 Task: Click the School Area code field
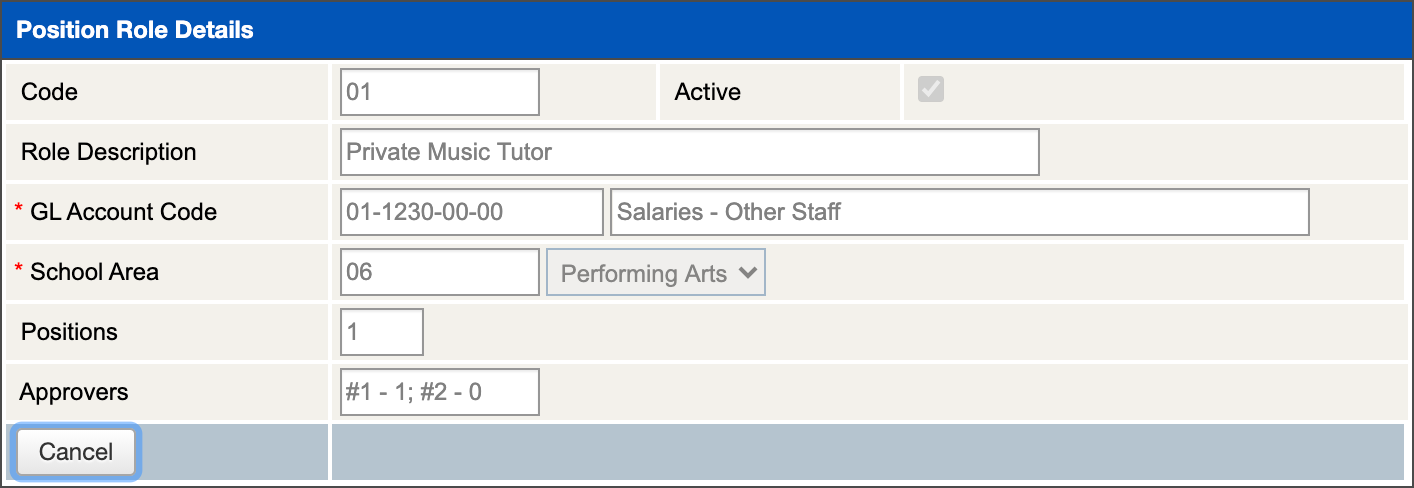(439, 272)
